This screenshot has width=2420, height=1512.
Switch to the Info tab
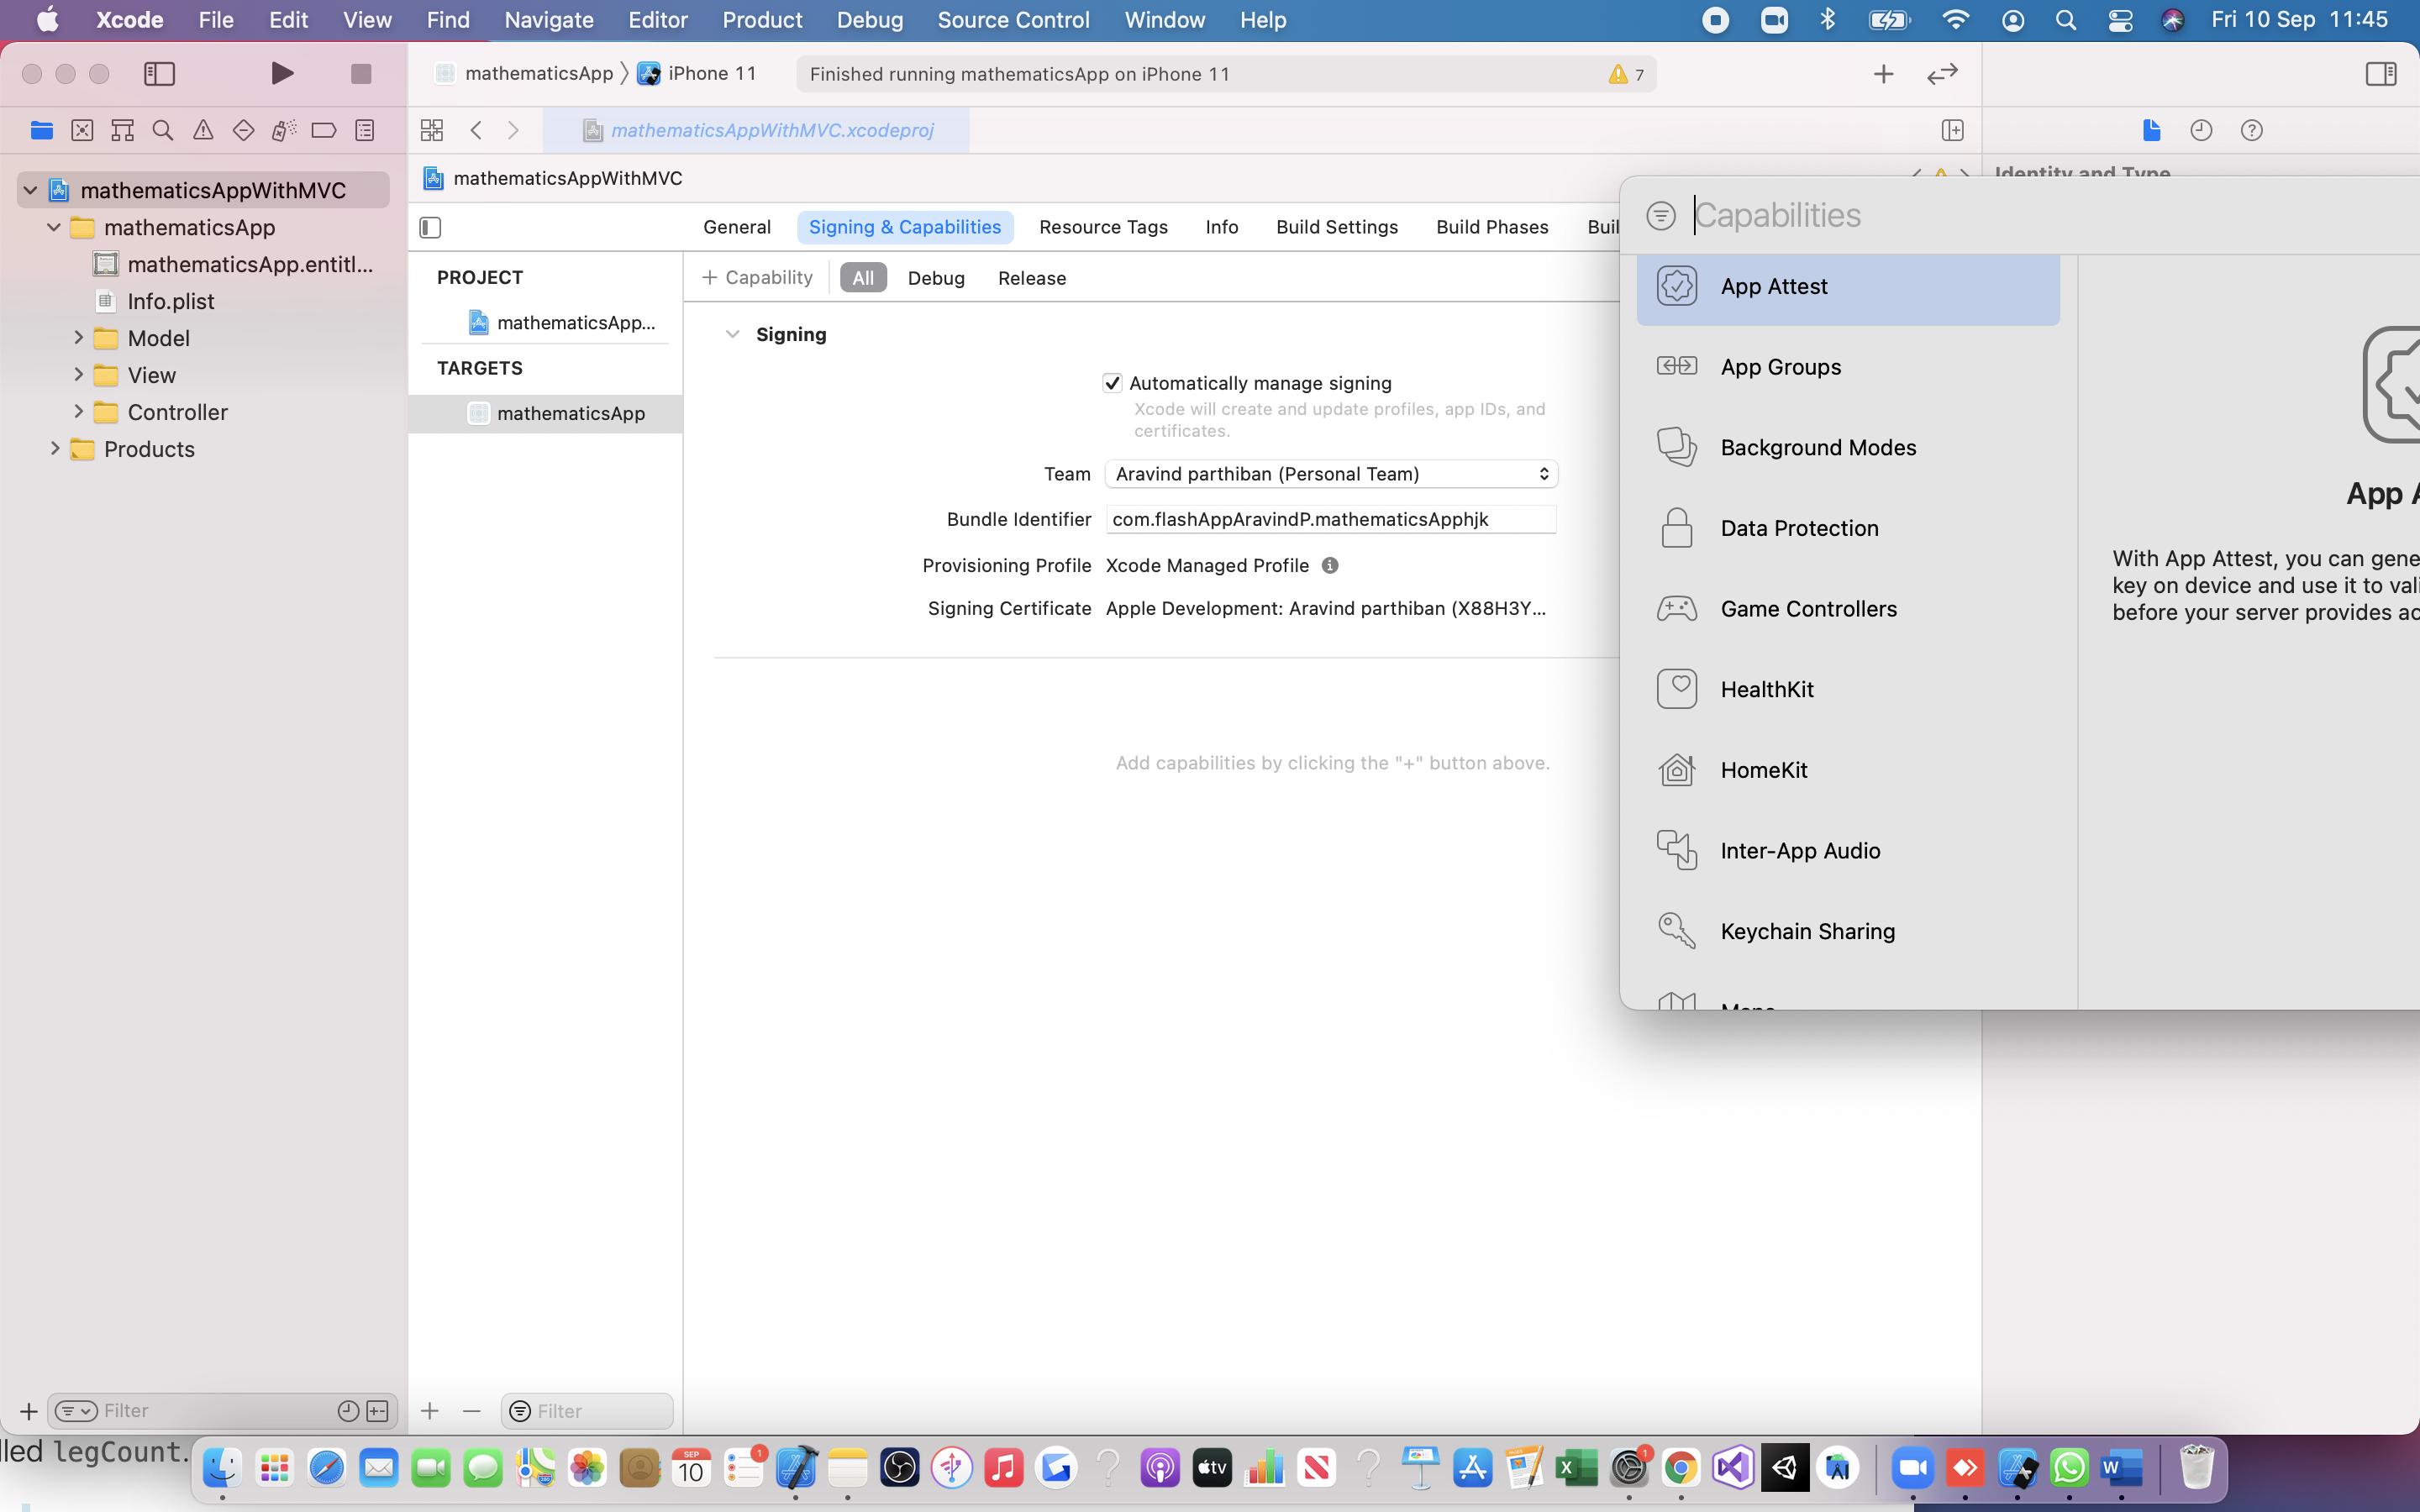click(1221, 227)
